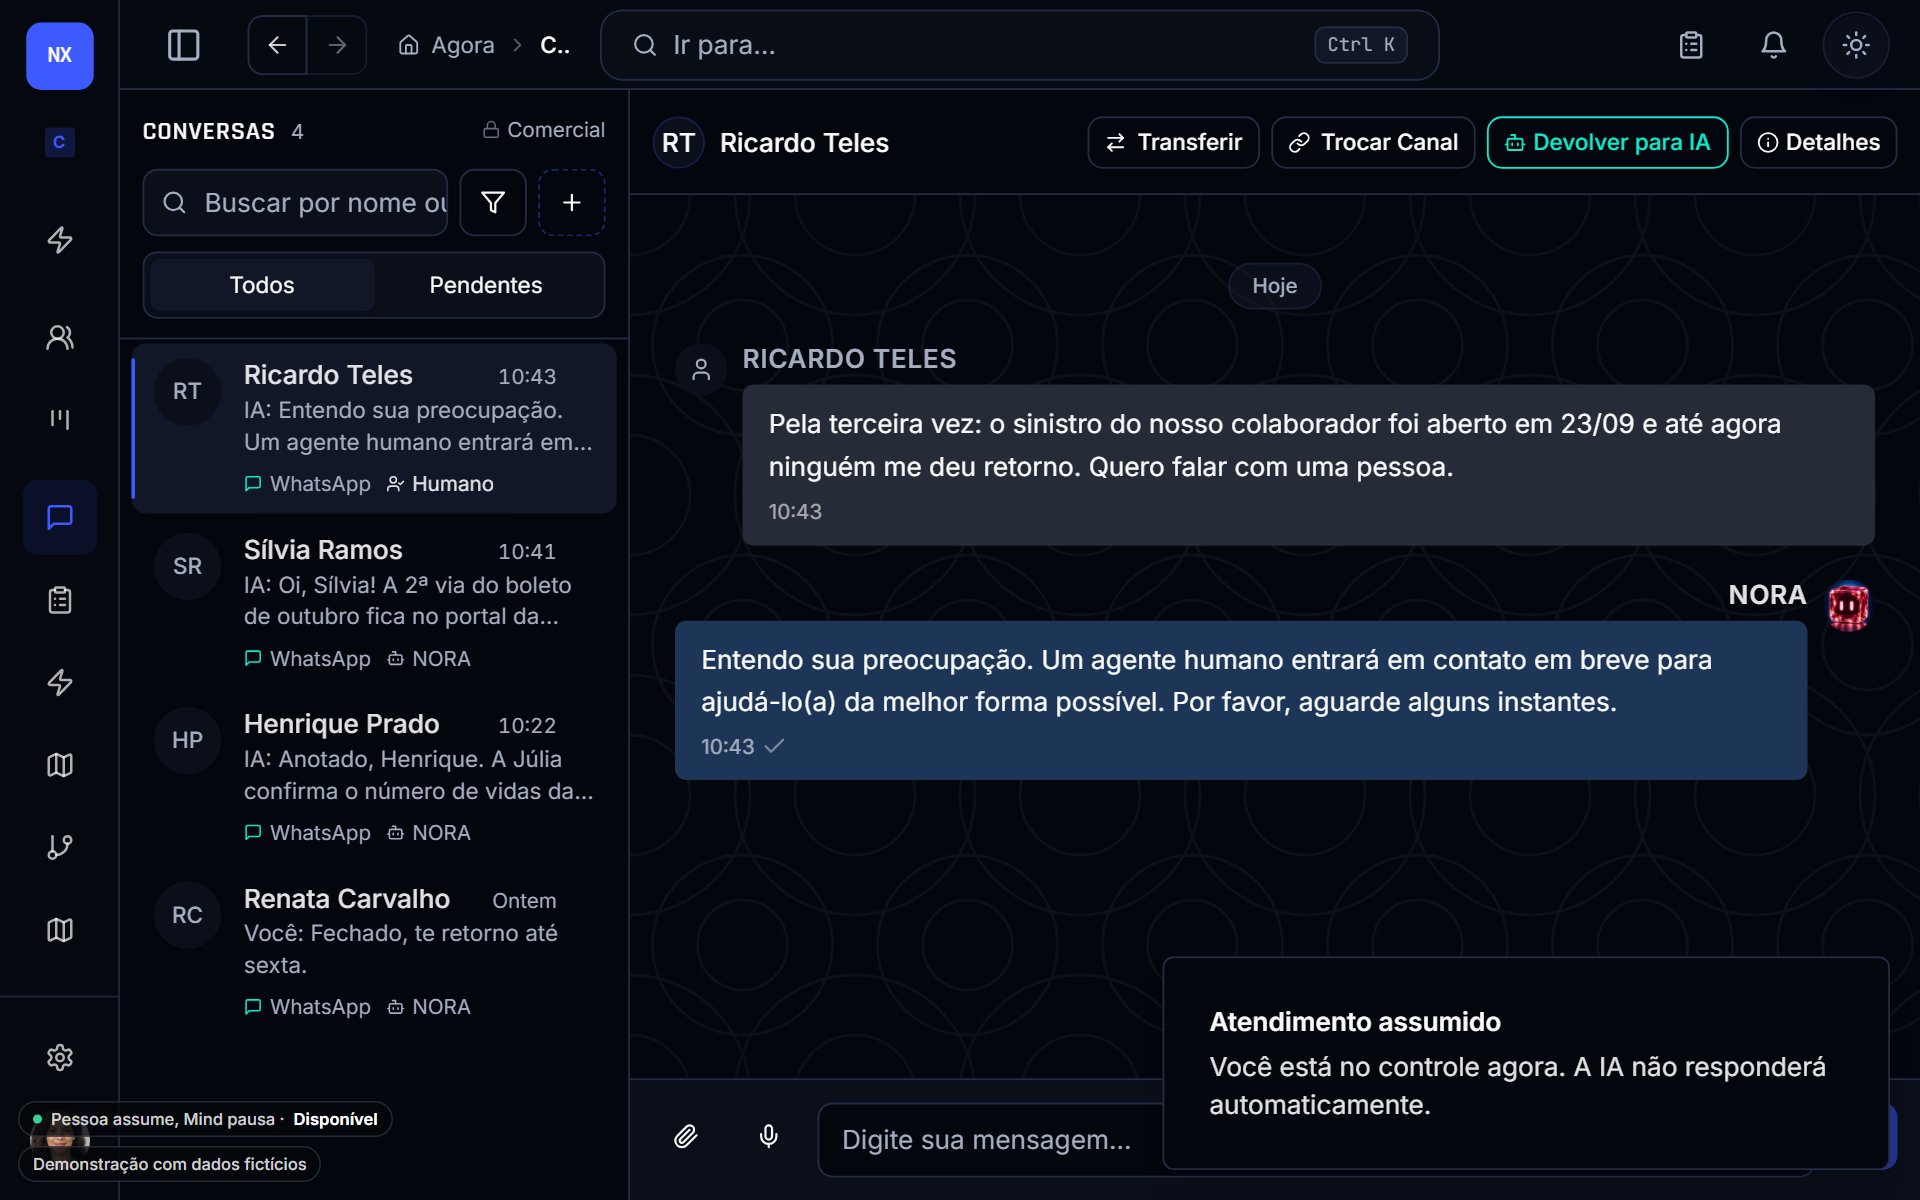Screen dimensions: 1920x1200
Task: Click the Comercial lock label
Action: (x=543, y=130)
